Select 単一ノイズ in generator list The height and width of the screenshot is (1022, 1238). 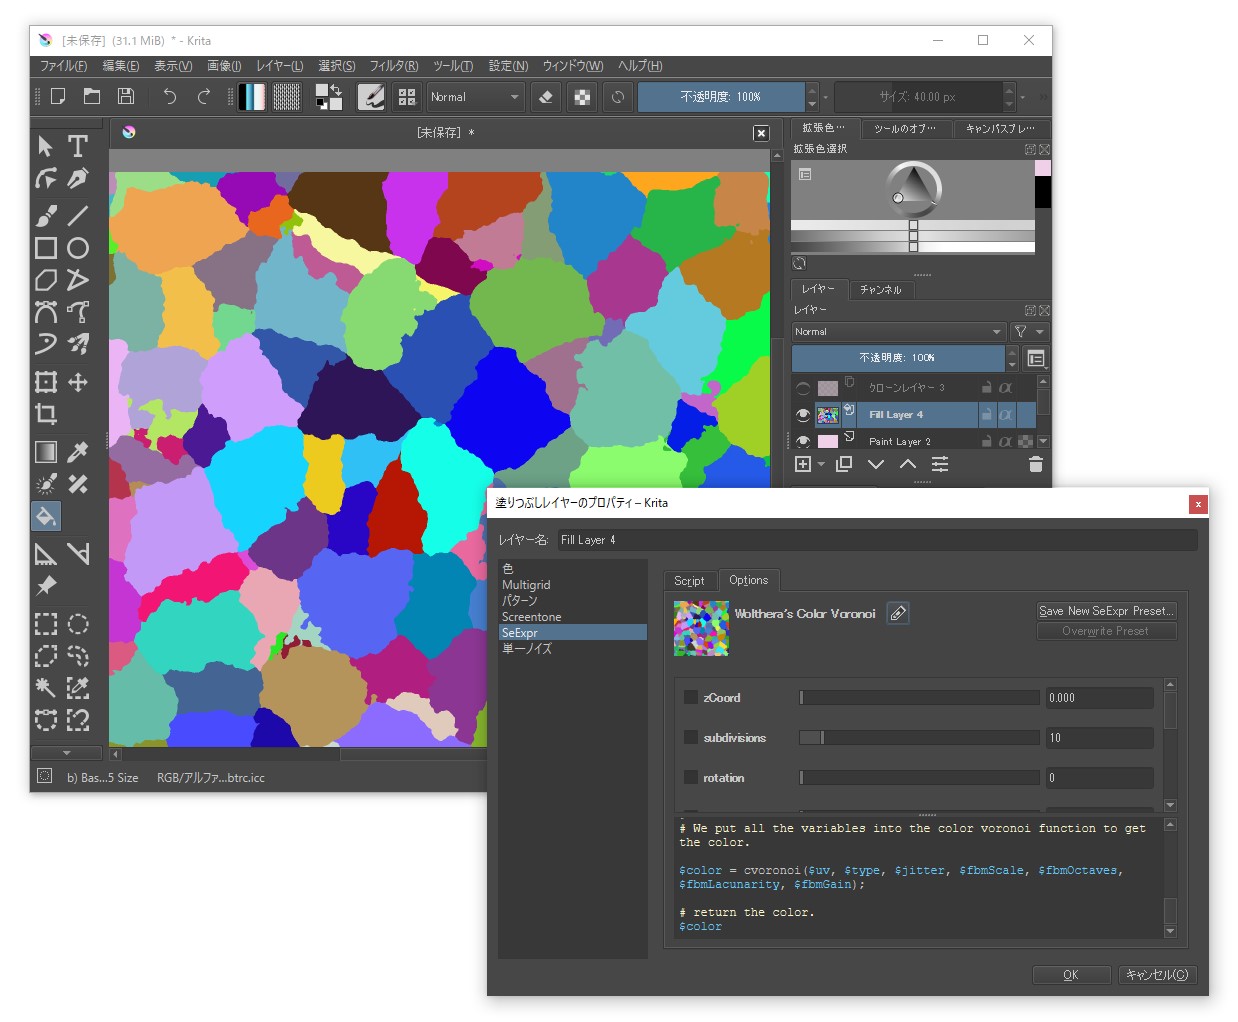573,649
